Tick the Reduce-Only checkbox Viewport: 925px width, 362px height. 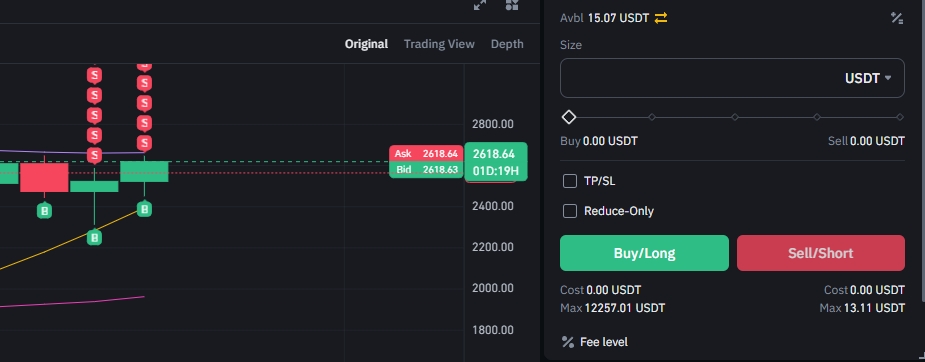(x=570, y=211)
